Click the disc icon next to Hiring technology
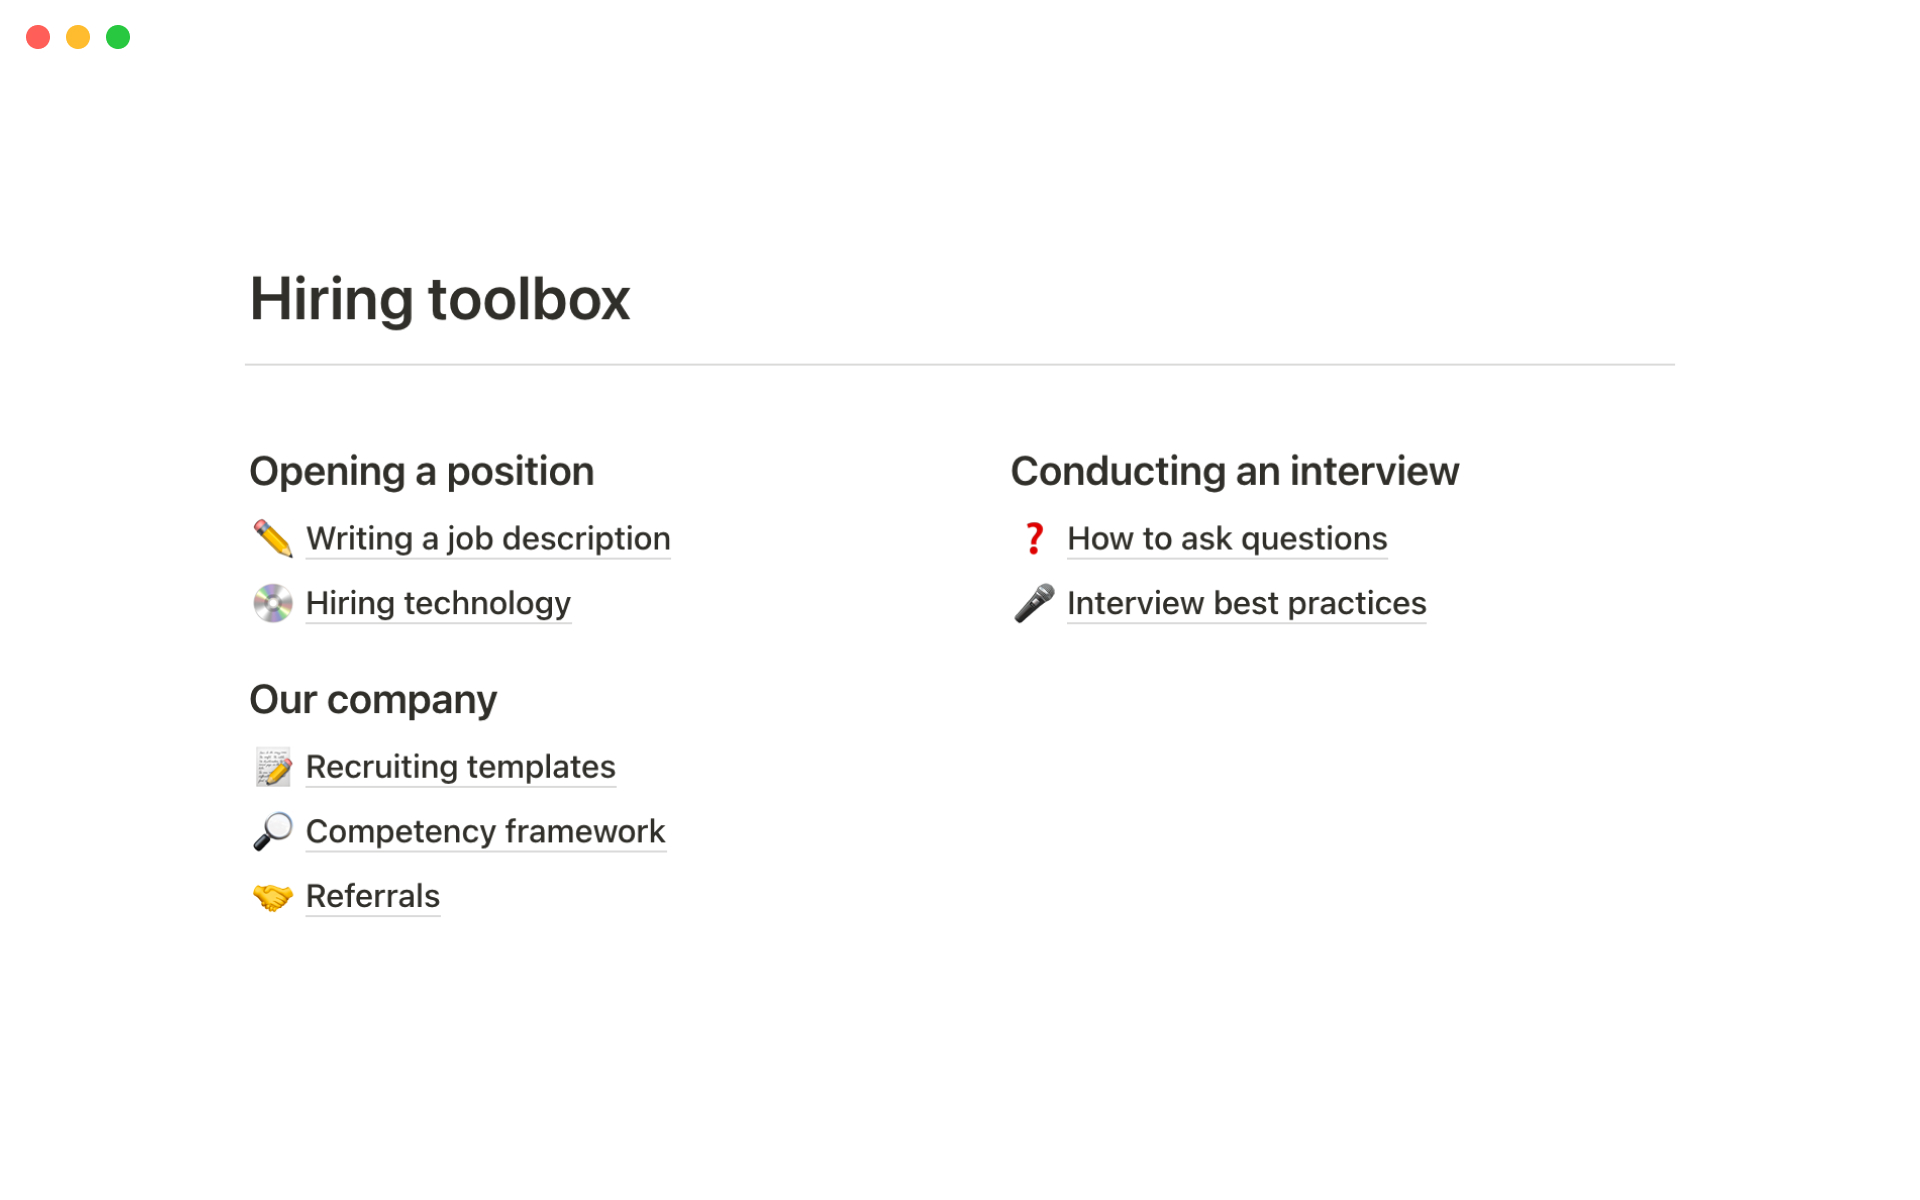Image resolution: width=1920 pixels, height=1200 pixels. pos(271,603)
